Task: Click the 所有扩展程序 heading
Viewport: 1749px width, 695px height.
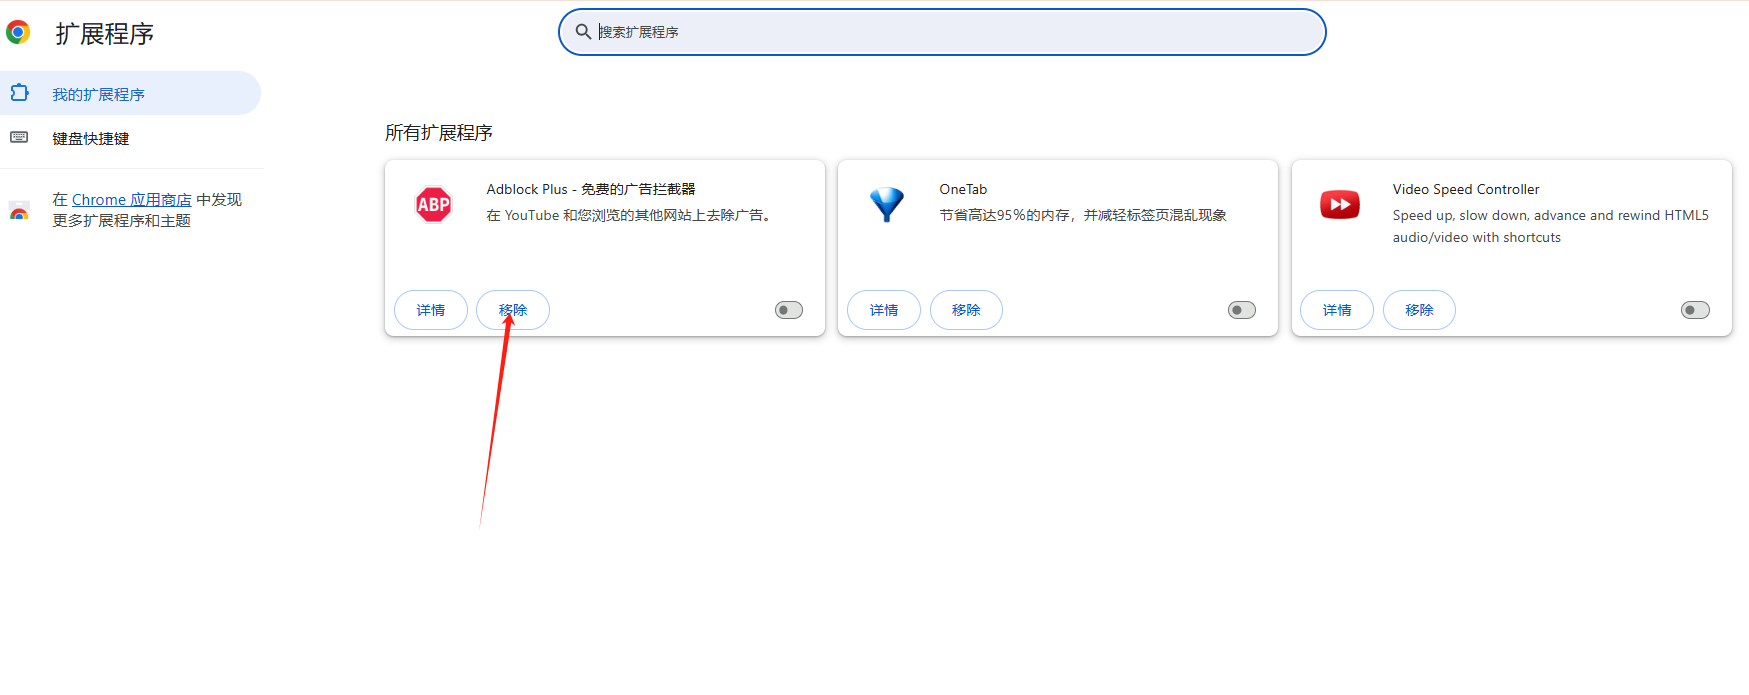Action: 439,133
